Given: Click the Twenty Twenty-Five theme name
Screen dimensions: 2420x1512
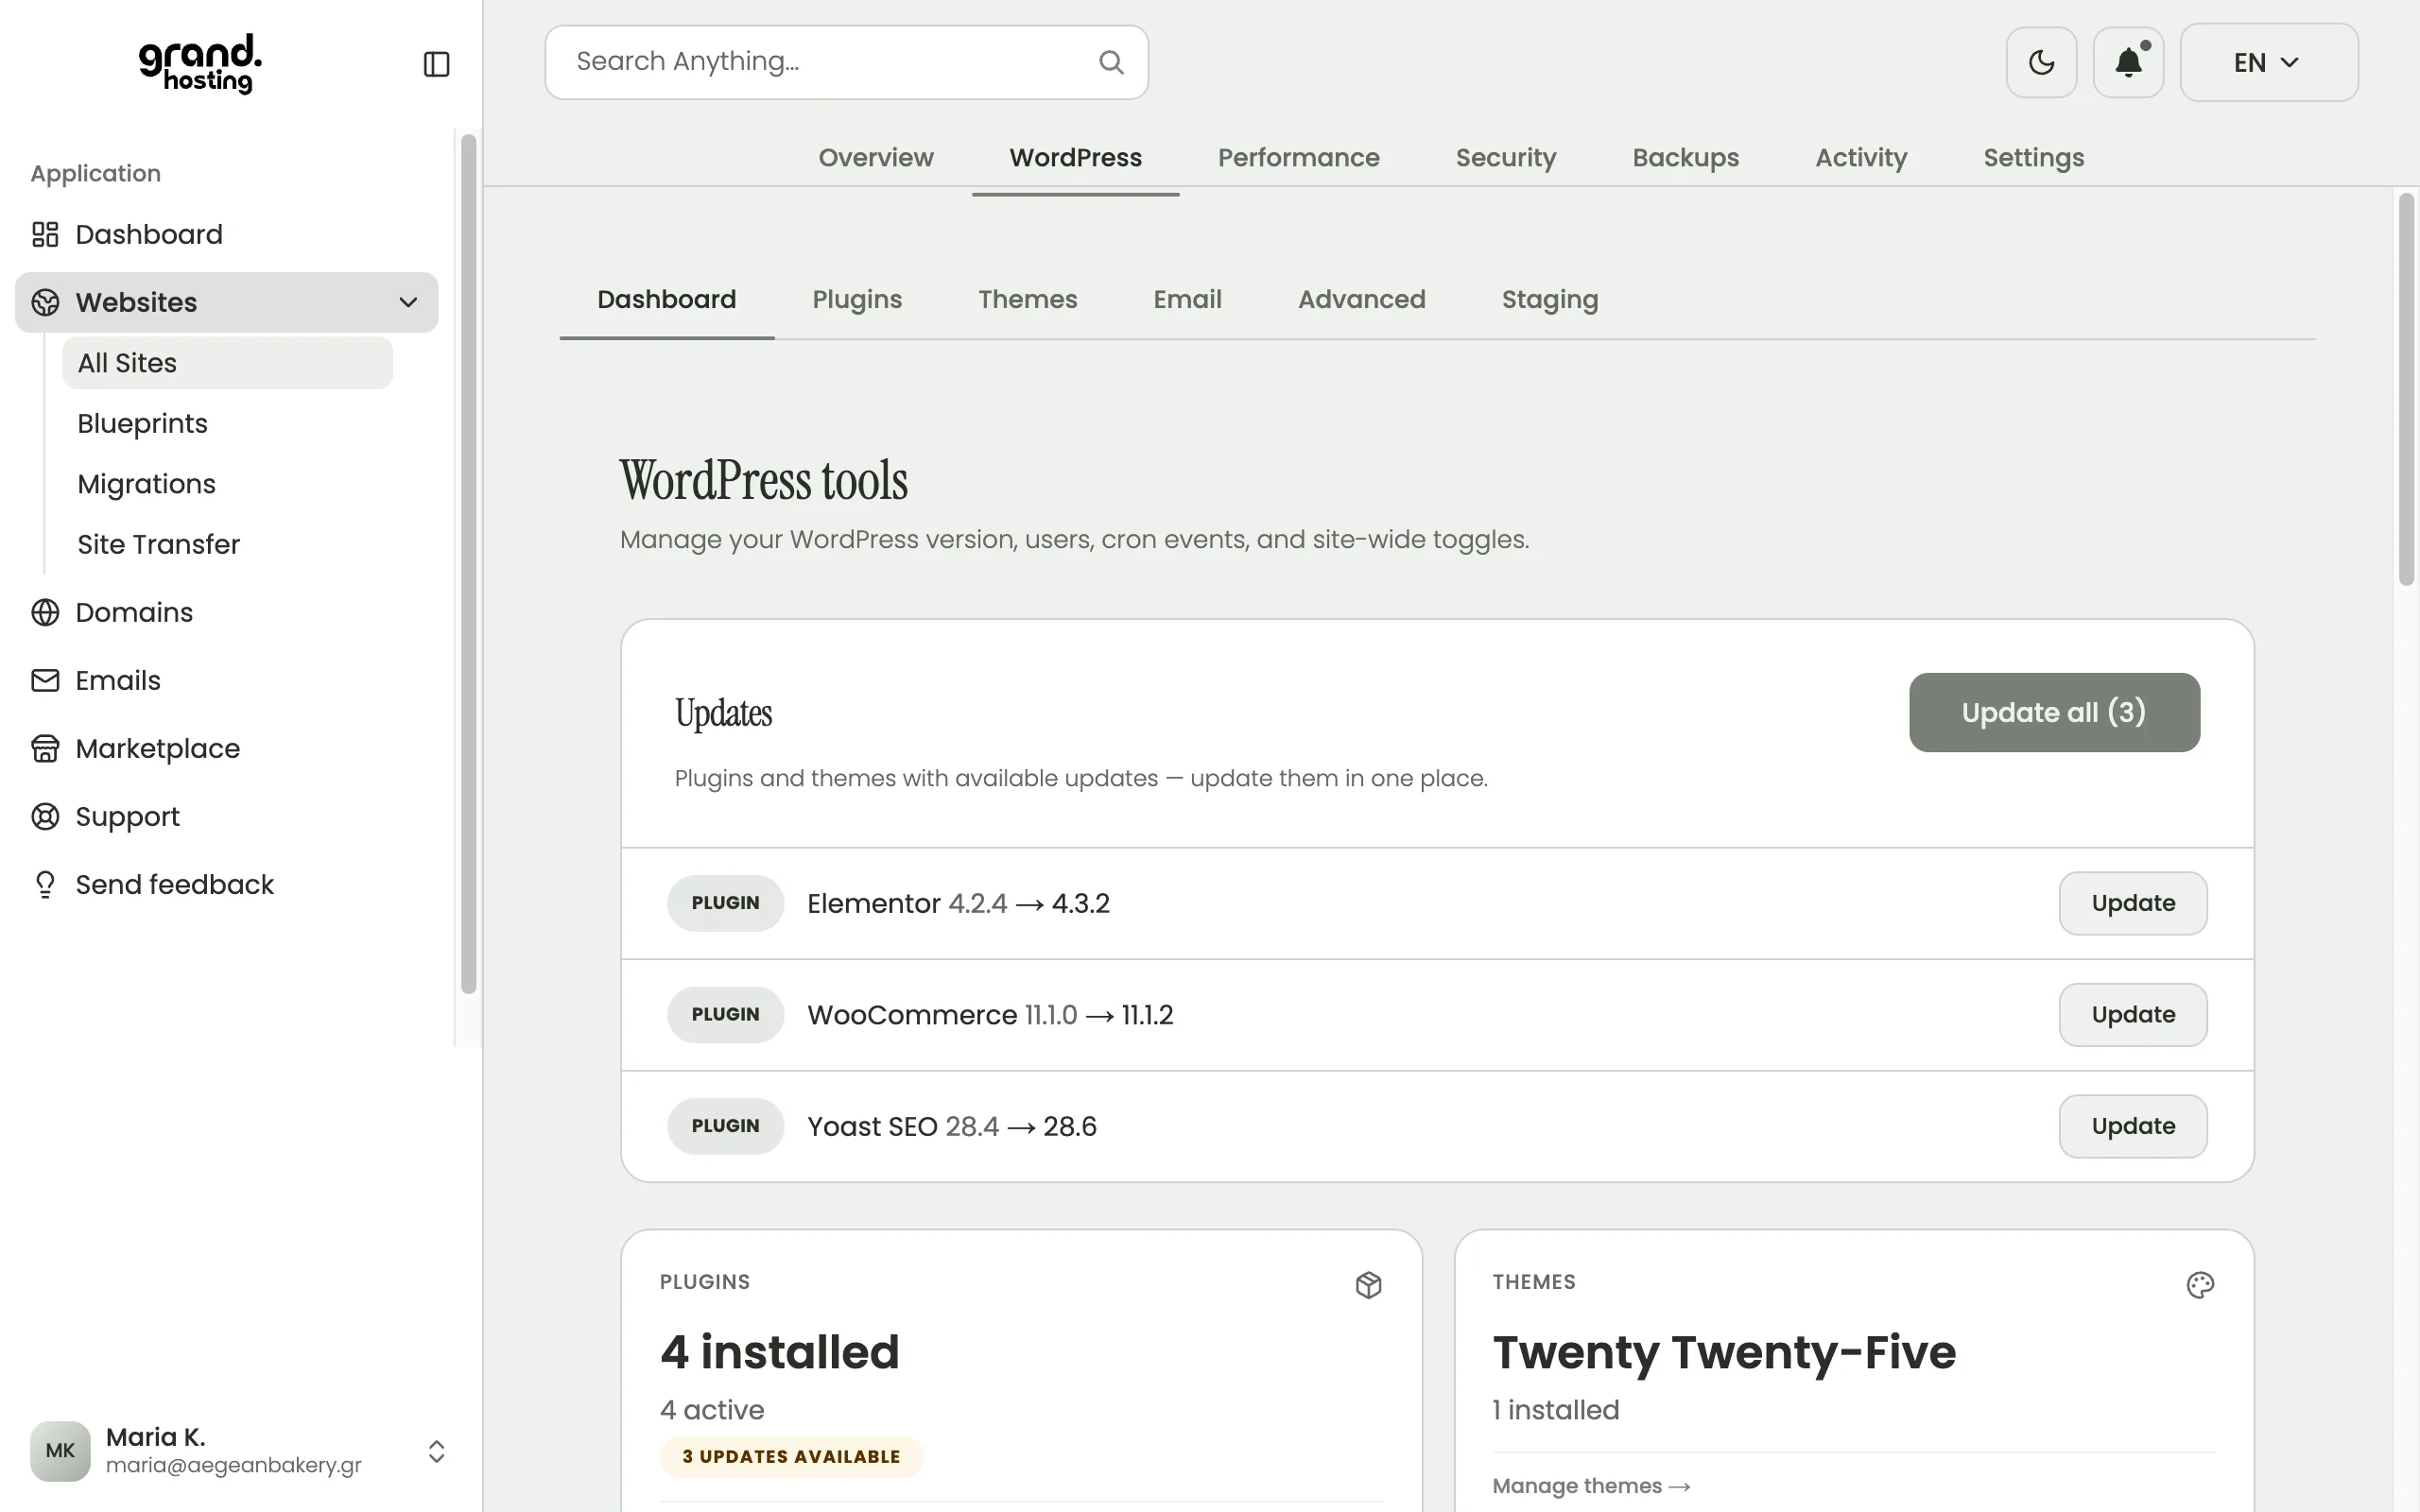Looking at the screenshot, I should click(1724, 1353).
